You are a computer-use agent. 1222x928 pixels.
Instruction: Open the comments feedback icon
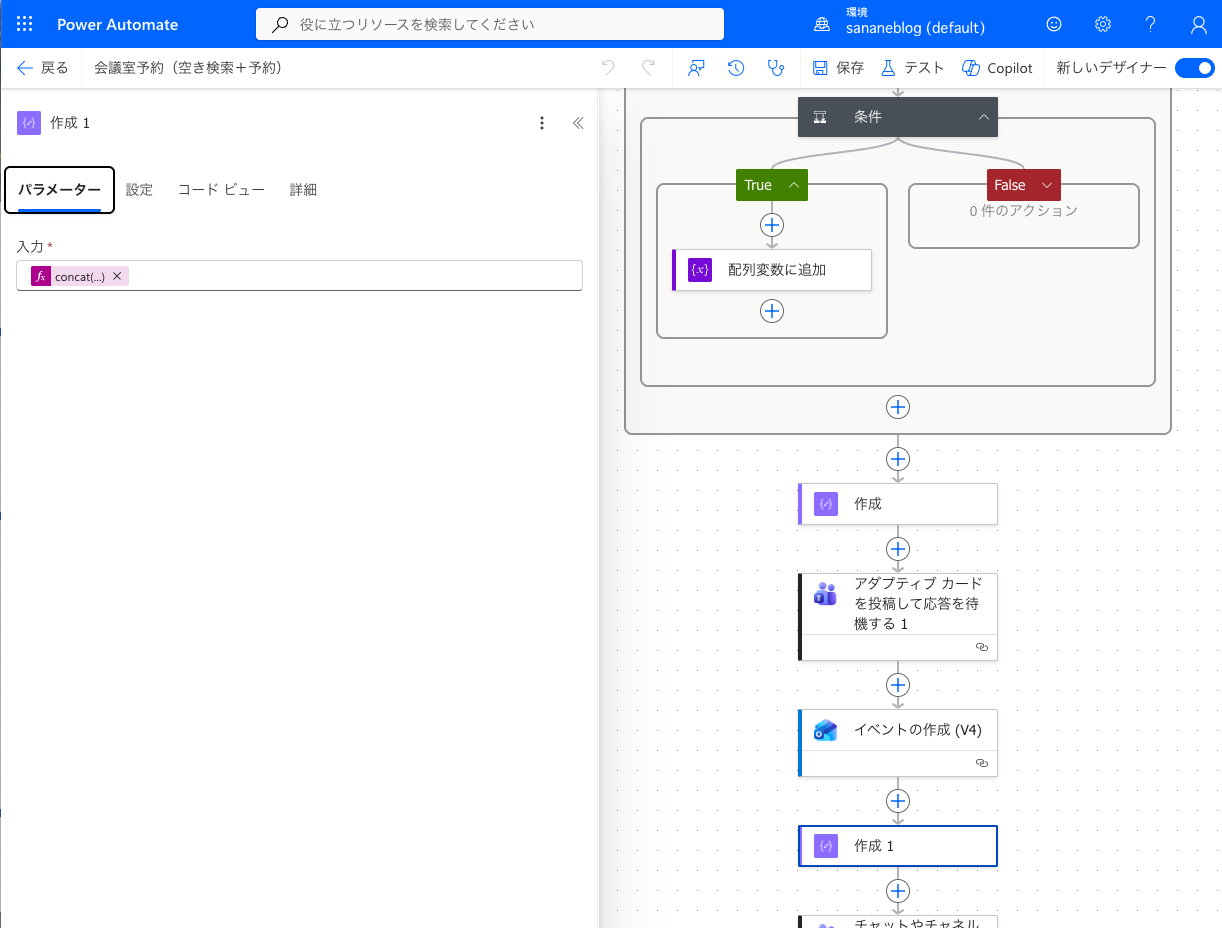[x=697, y=68]
